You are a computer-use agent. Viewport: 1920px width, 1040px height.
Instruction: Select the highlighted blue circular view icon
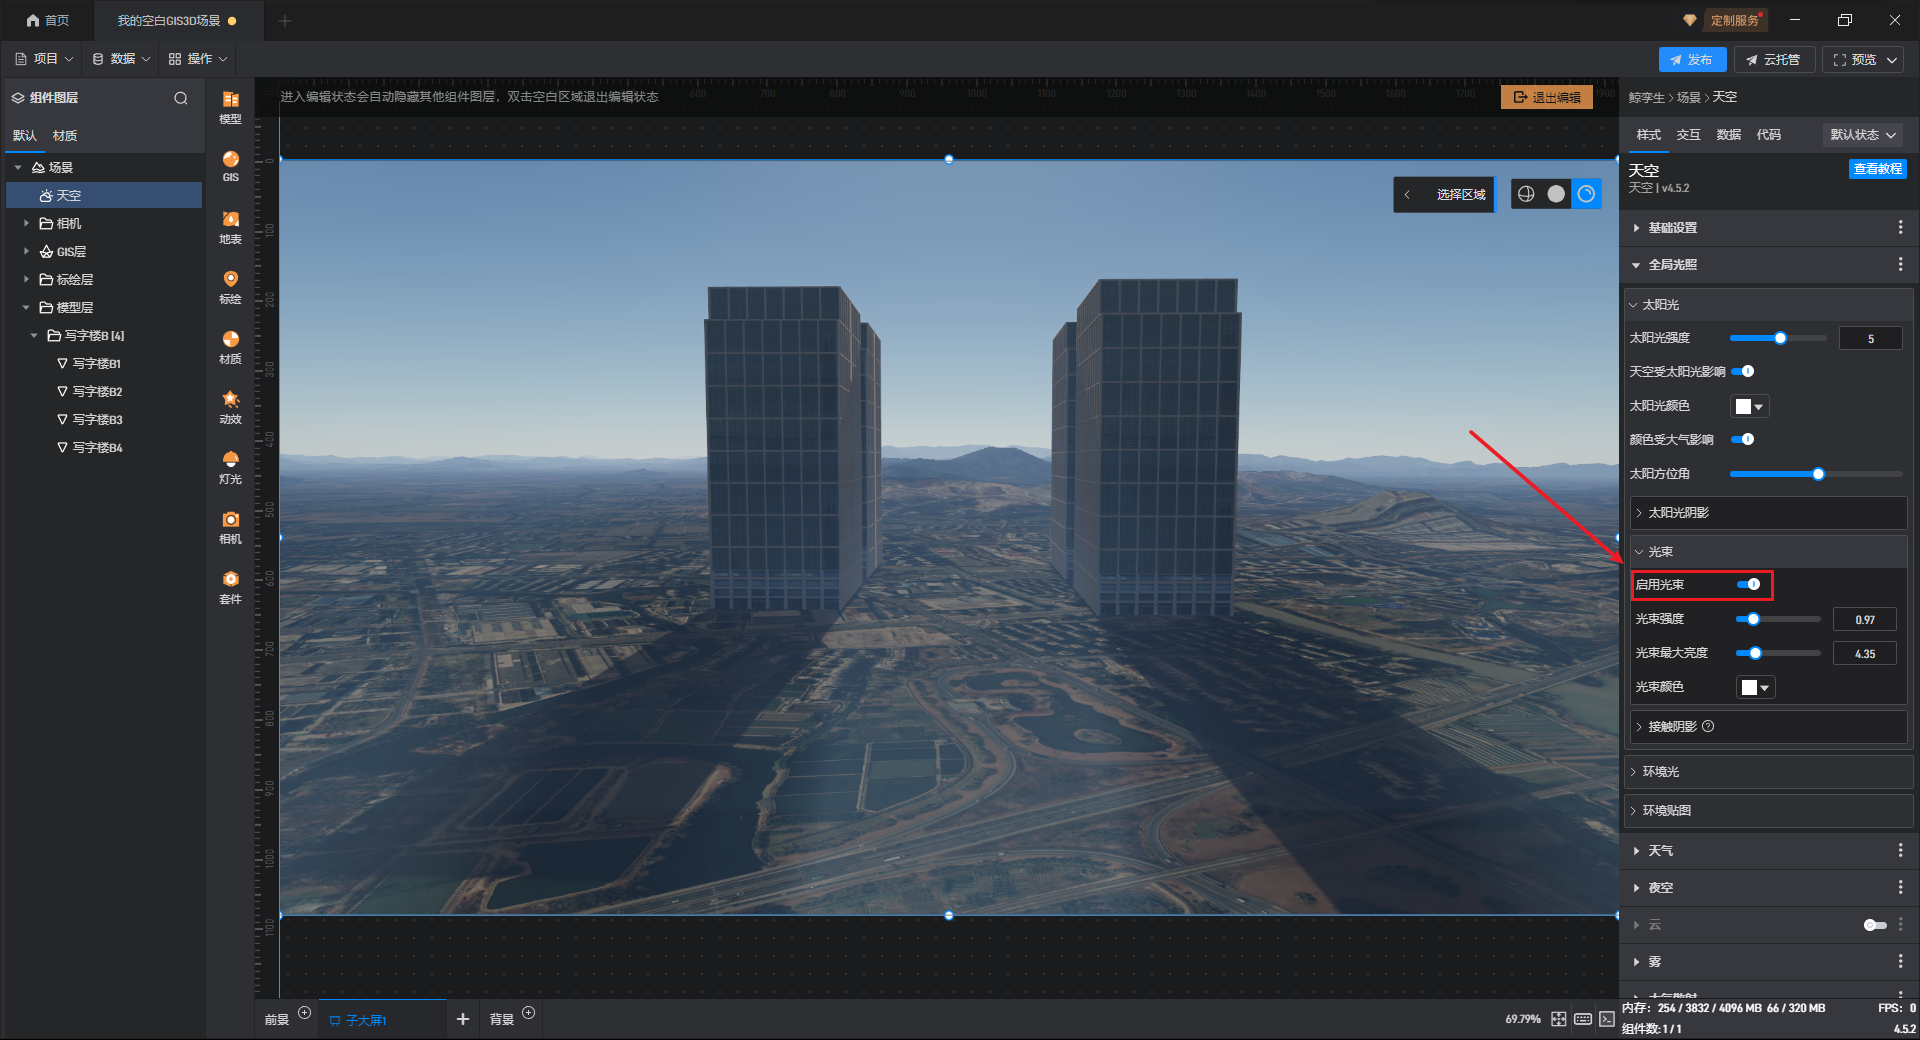point(1586,194)
